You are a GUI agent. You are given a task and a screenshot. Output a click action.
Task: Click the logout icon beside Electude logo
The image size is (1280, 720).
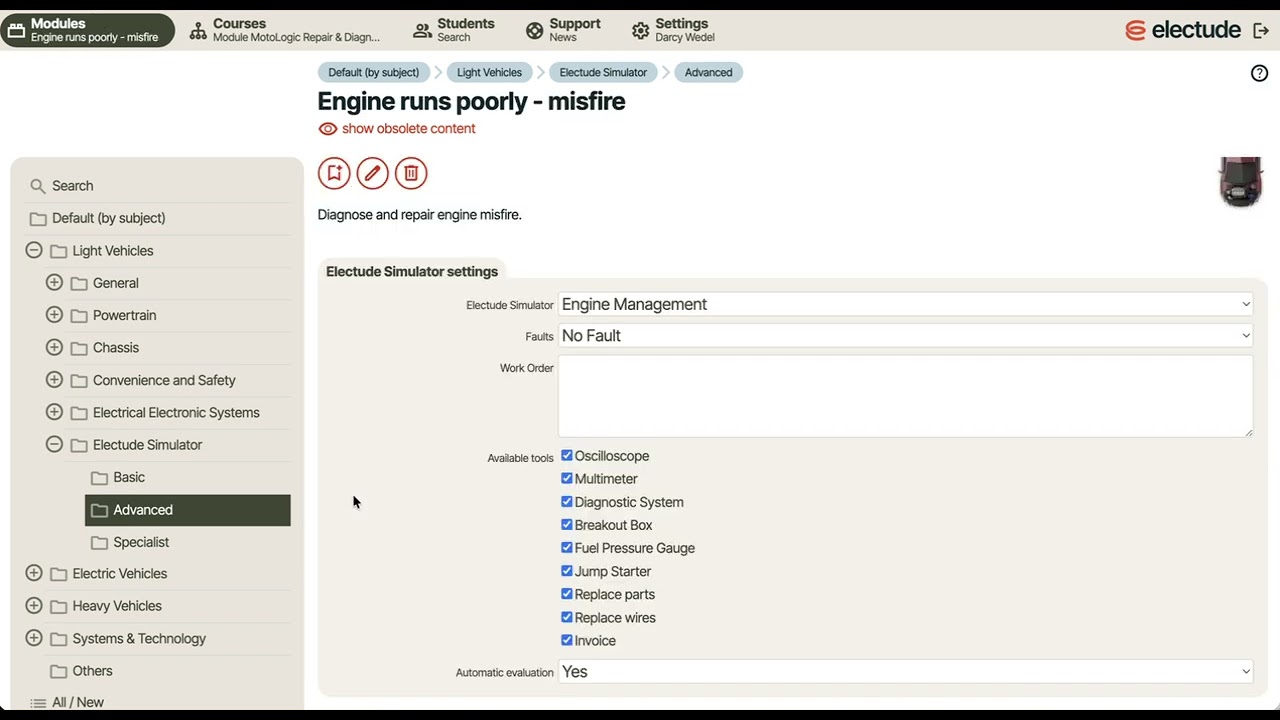coord(1261,30)
